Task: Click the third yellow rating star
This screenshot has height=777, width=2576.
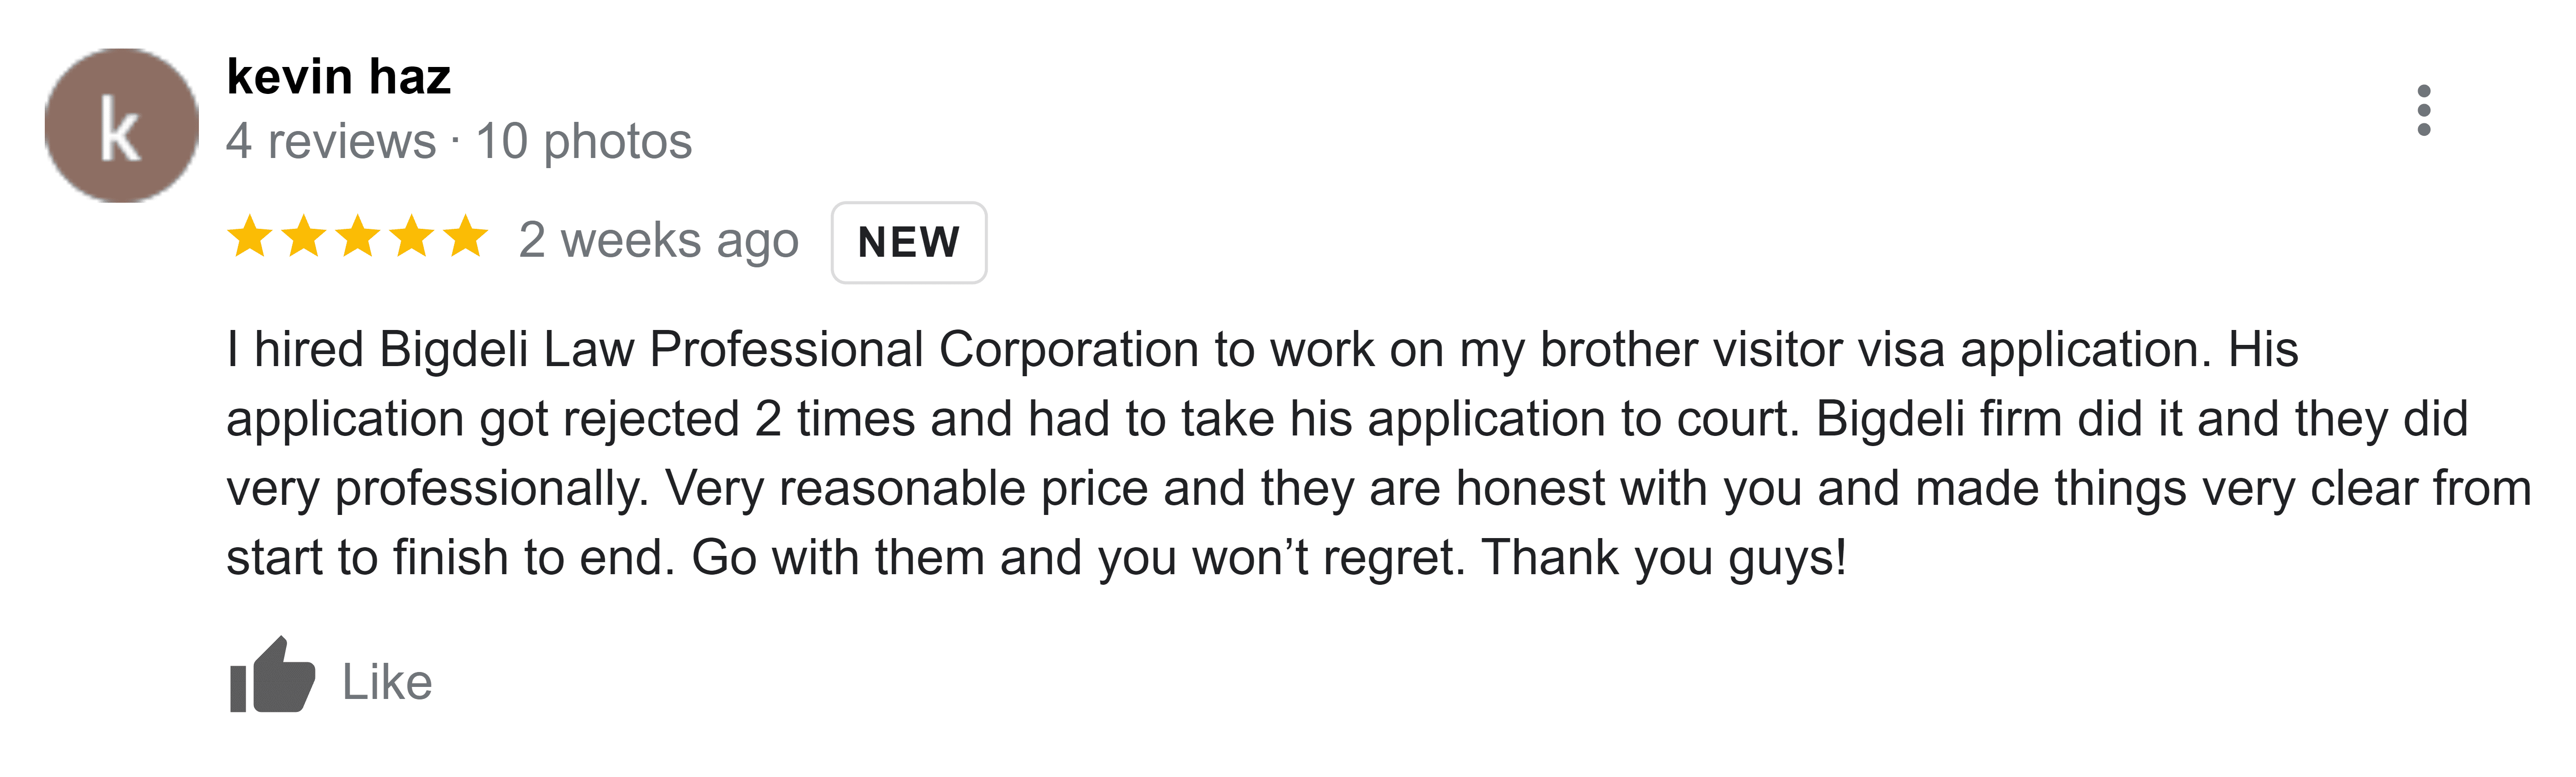Action: click(x=358, y=238)
